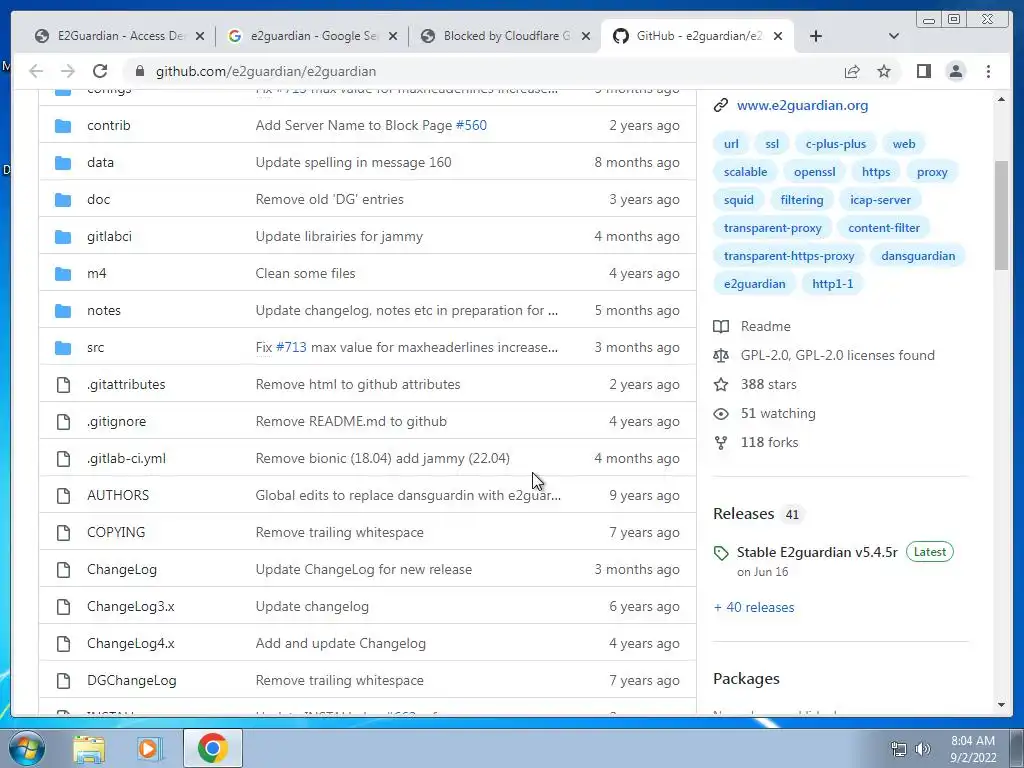The image size is (1024, 768).
Task: Open the Windows Start button
Action: (27, 748)
